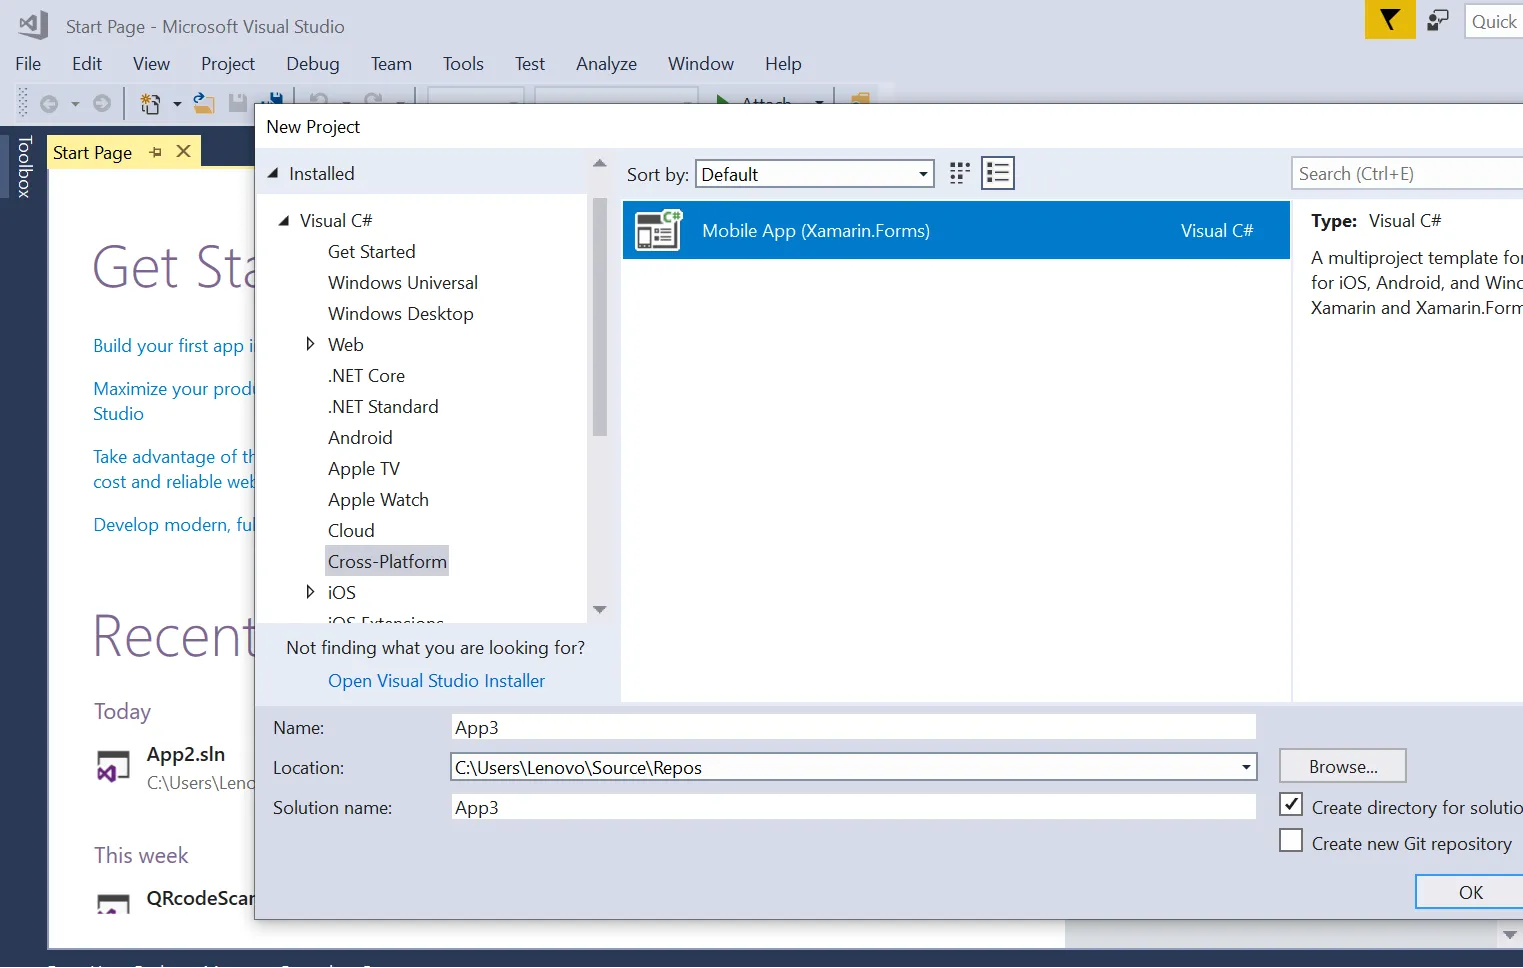1523x968 pixels.
Task: Click scroll-down arrow in template tree
Action: tap(600, 609)
